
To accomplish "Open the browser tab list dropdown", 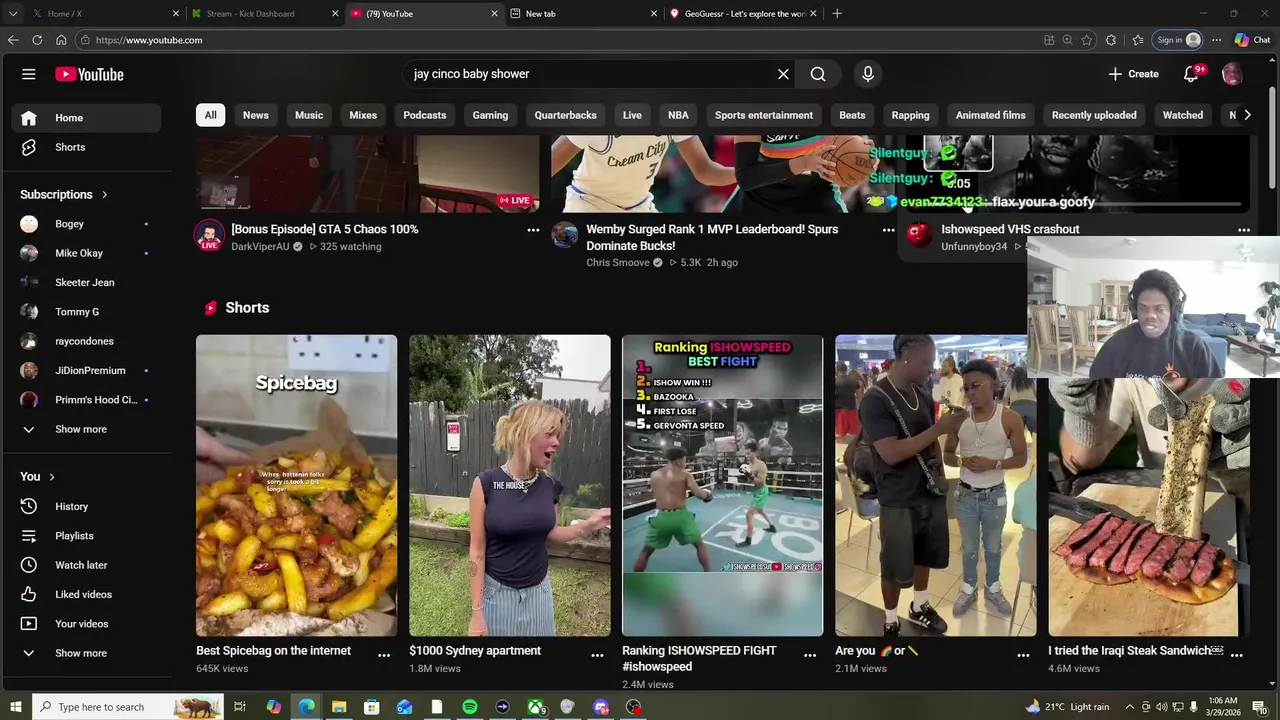I will pos(13,14).
